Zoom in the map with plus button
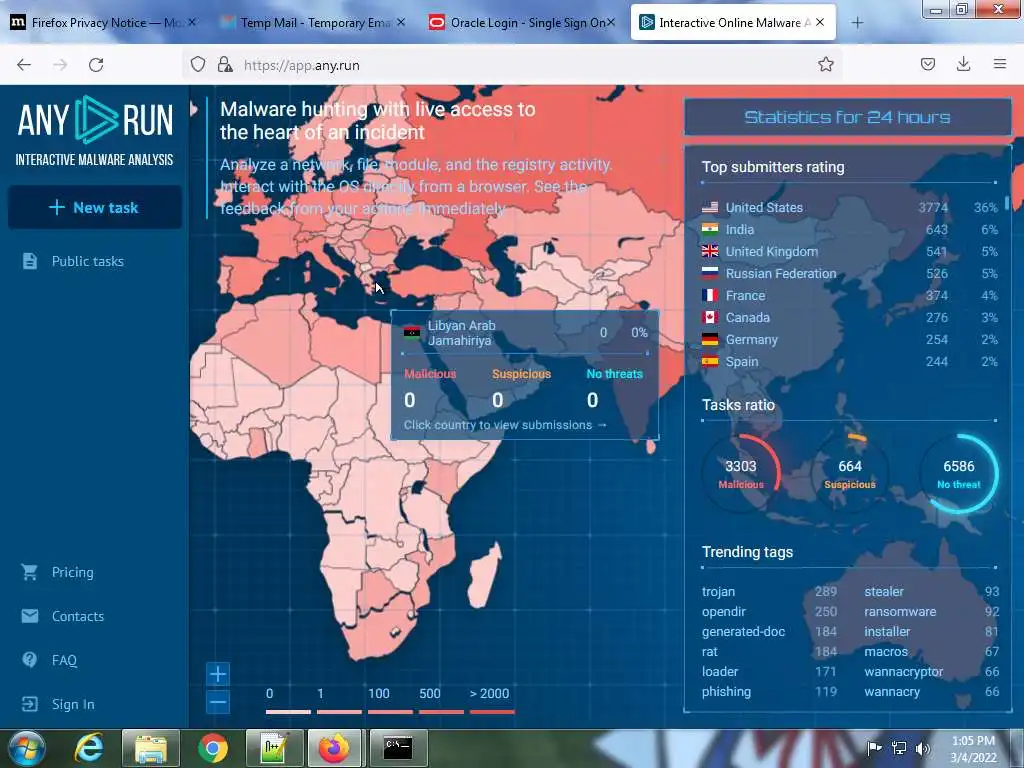 click(x=218, y=673)
